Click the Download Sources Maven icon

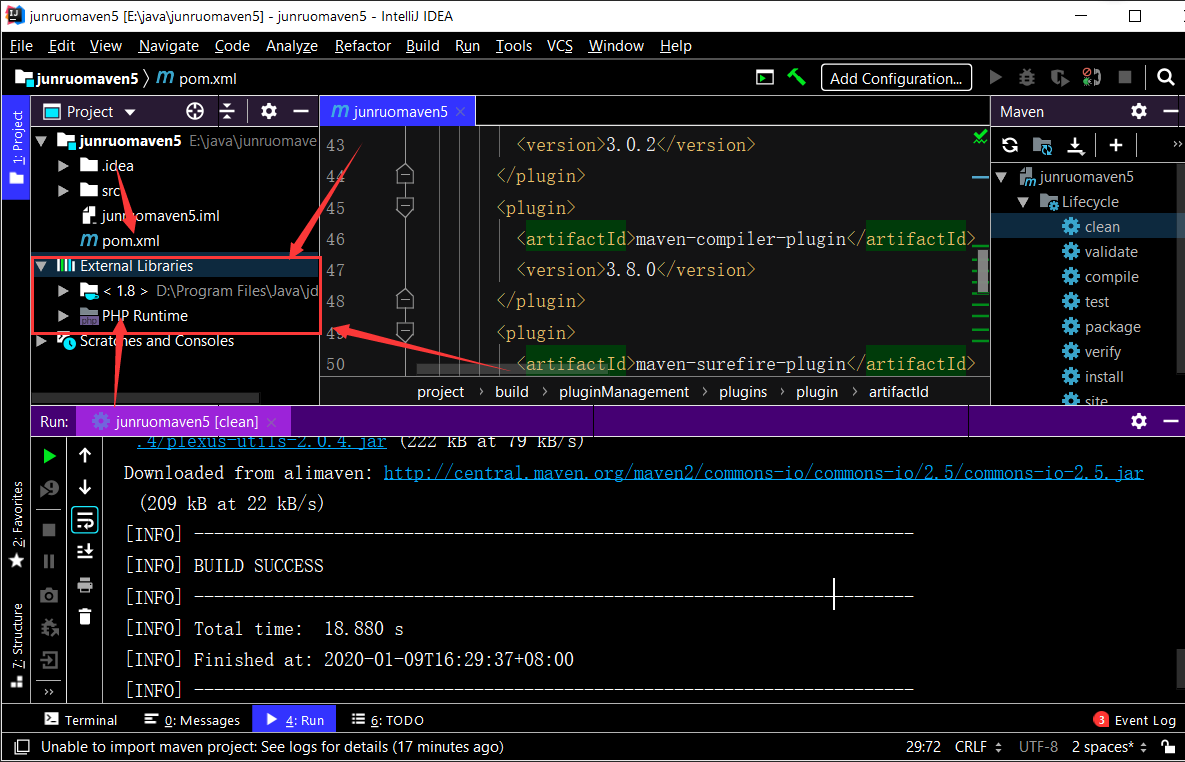(1075, 145)
